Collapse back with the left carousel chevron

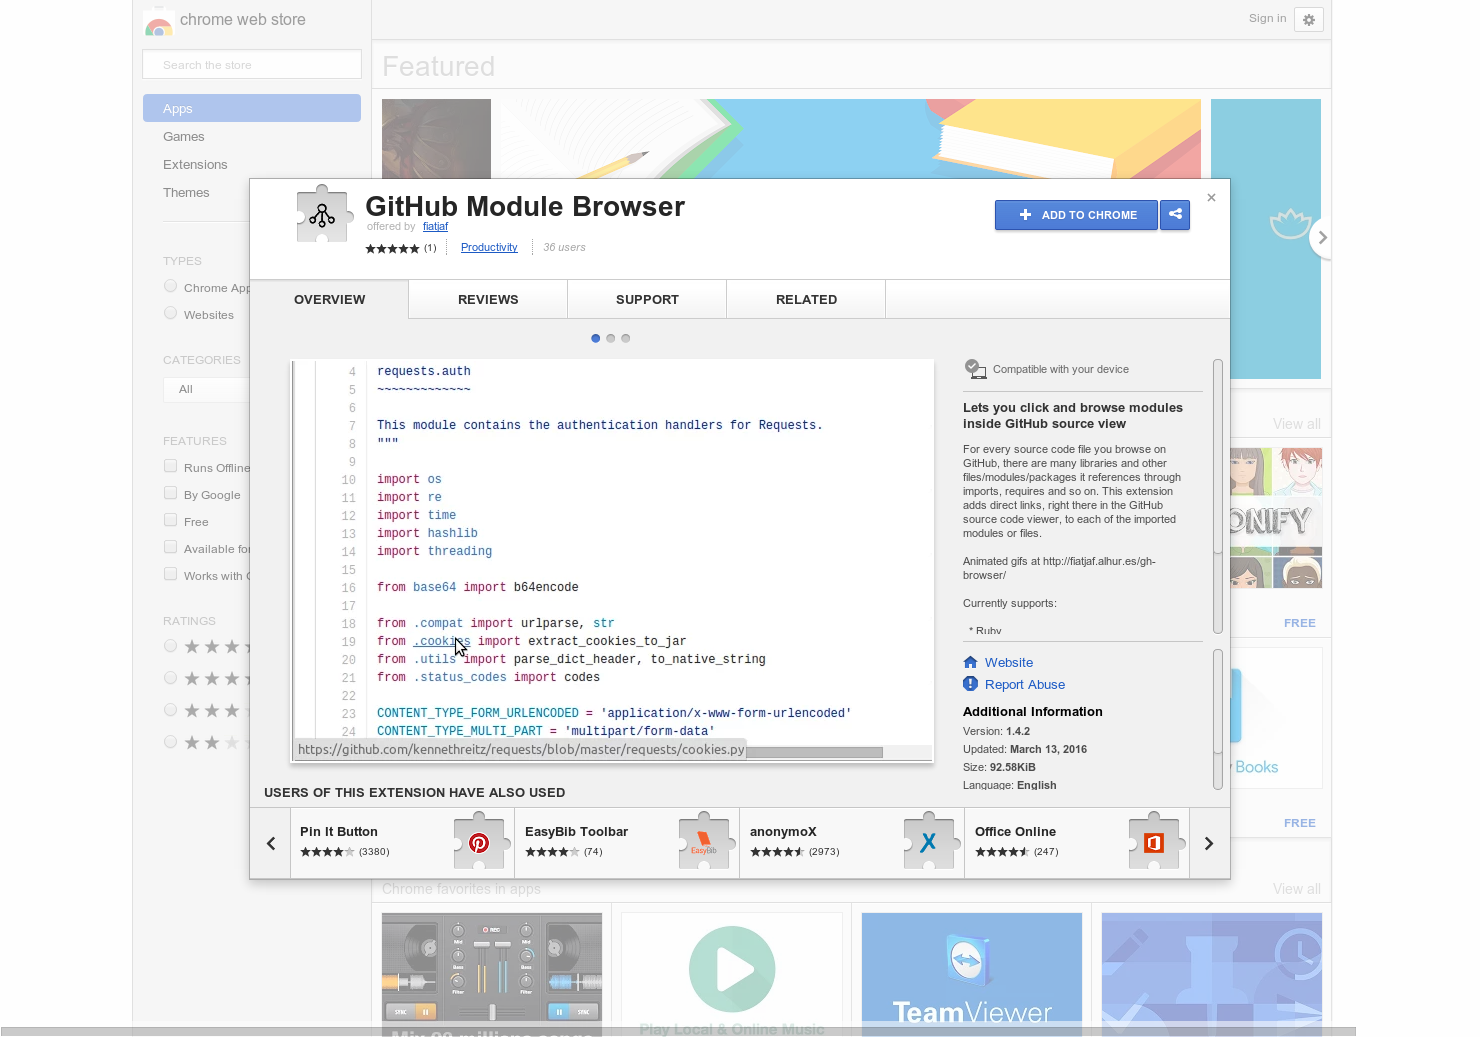tap(270, 843)
